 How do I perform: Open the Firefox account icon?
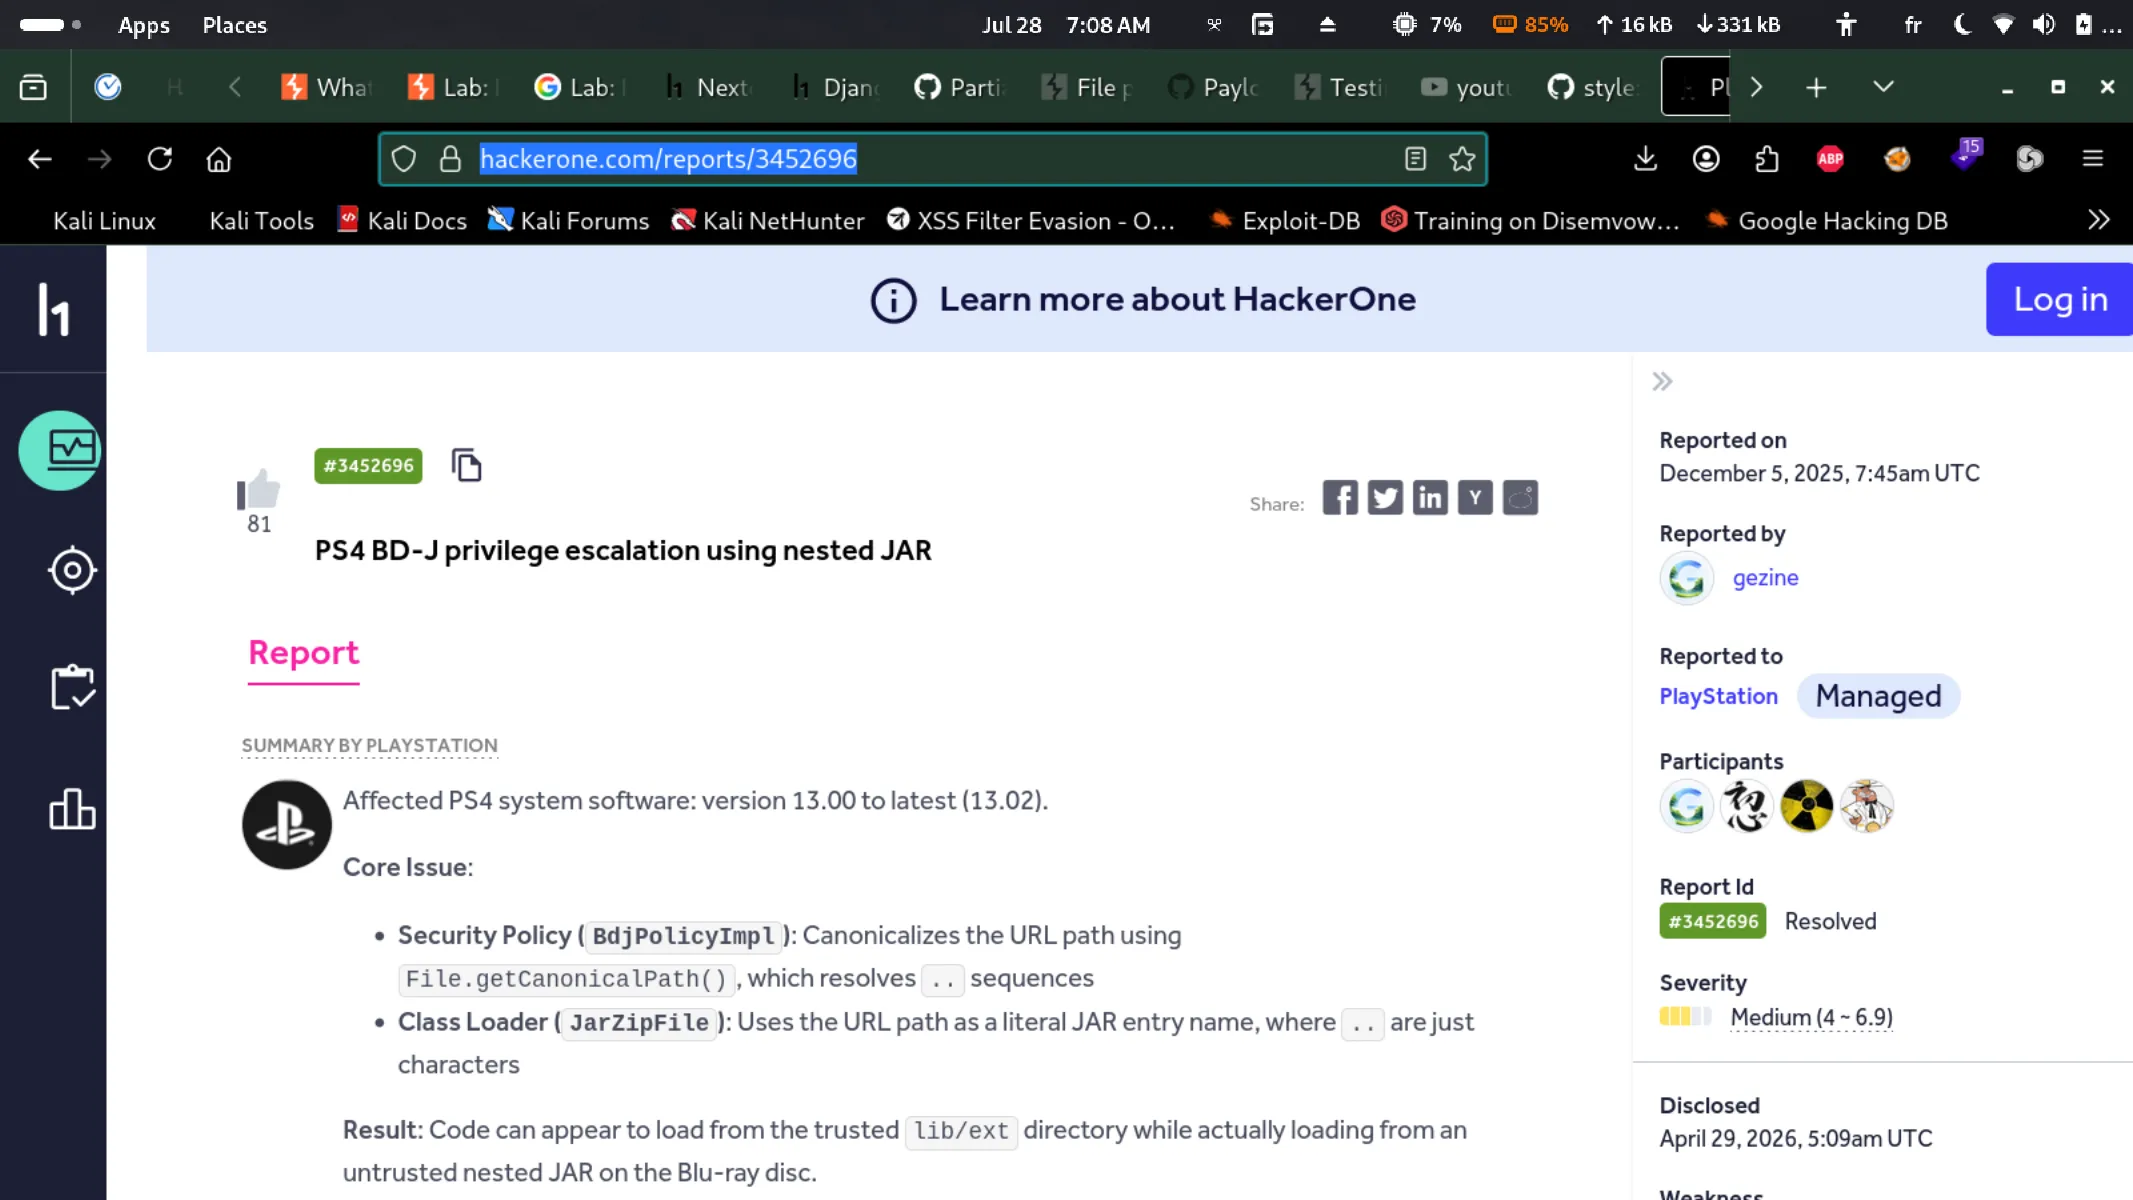click(1706, 159)
